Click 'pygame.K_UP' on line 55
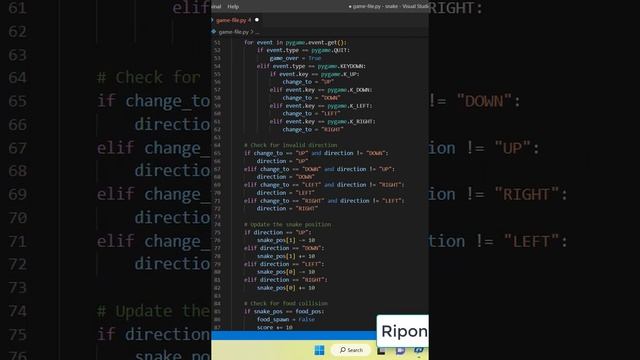640x360 pixels. tap(340, 74)
